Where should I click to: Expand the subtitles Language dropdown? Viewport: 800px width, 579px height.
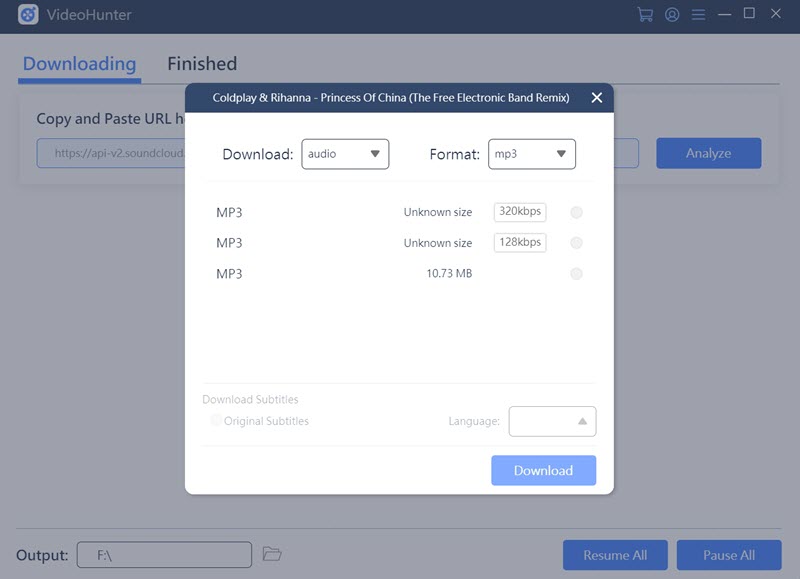[552, 421]
